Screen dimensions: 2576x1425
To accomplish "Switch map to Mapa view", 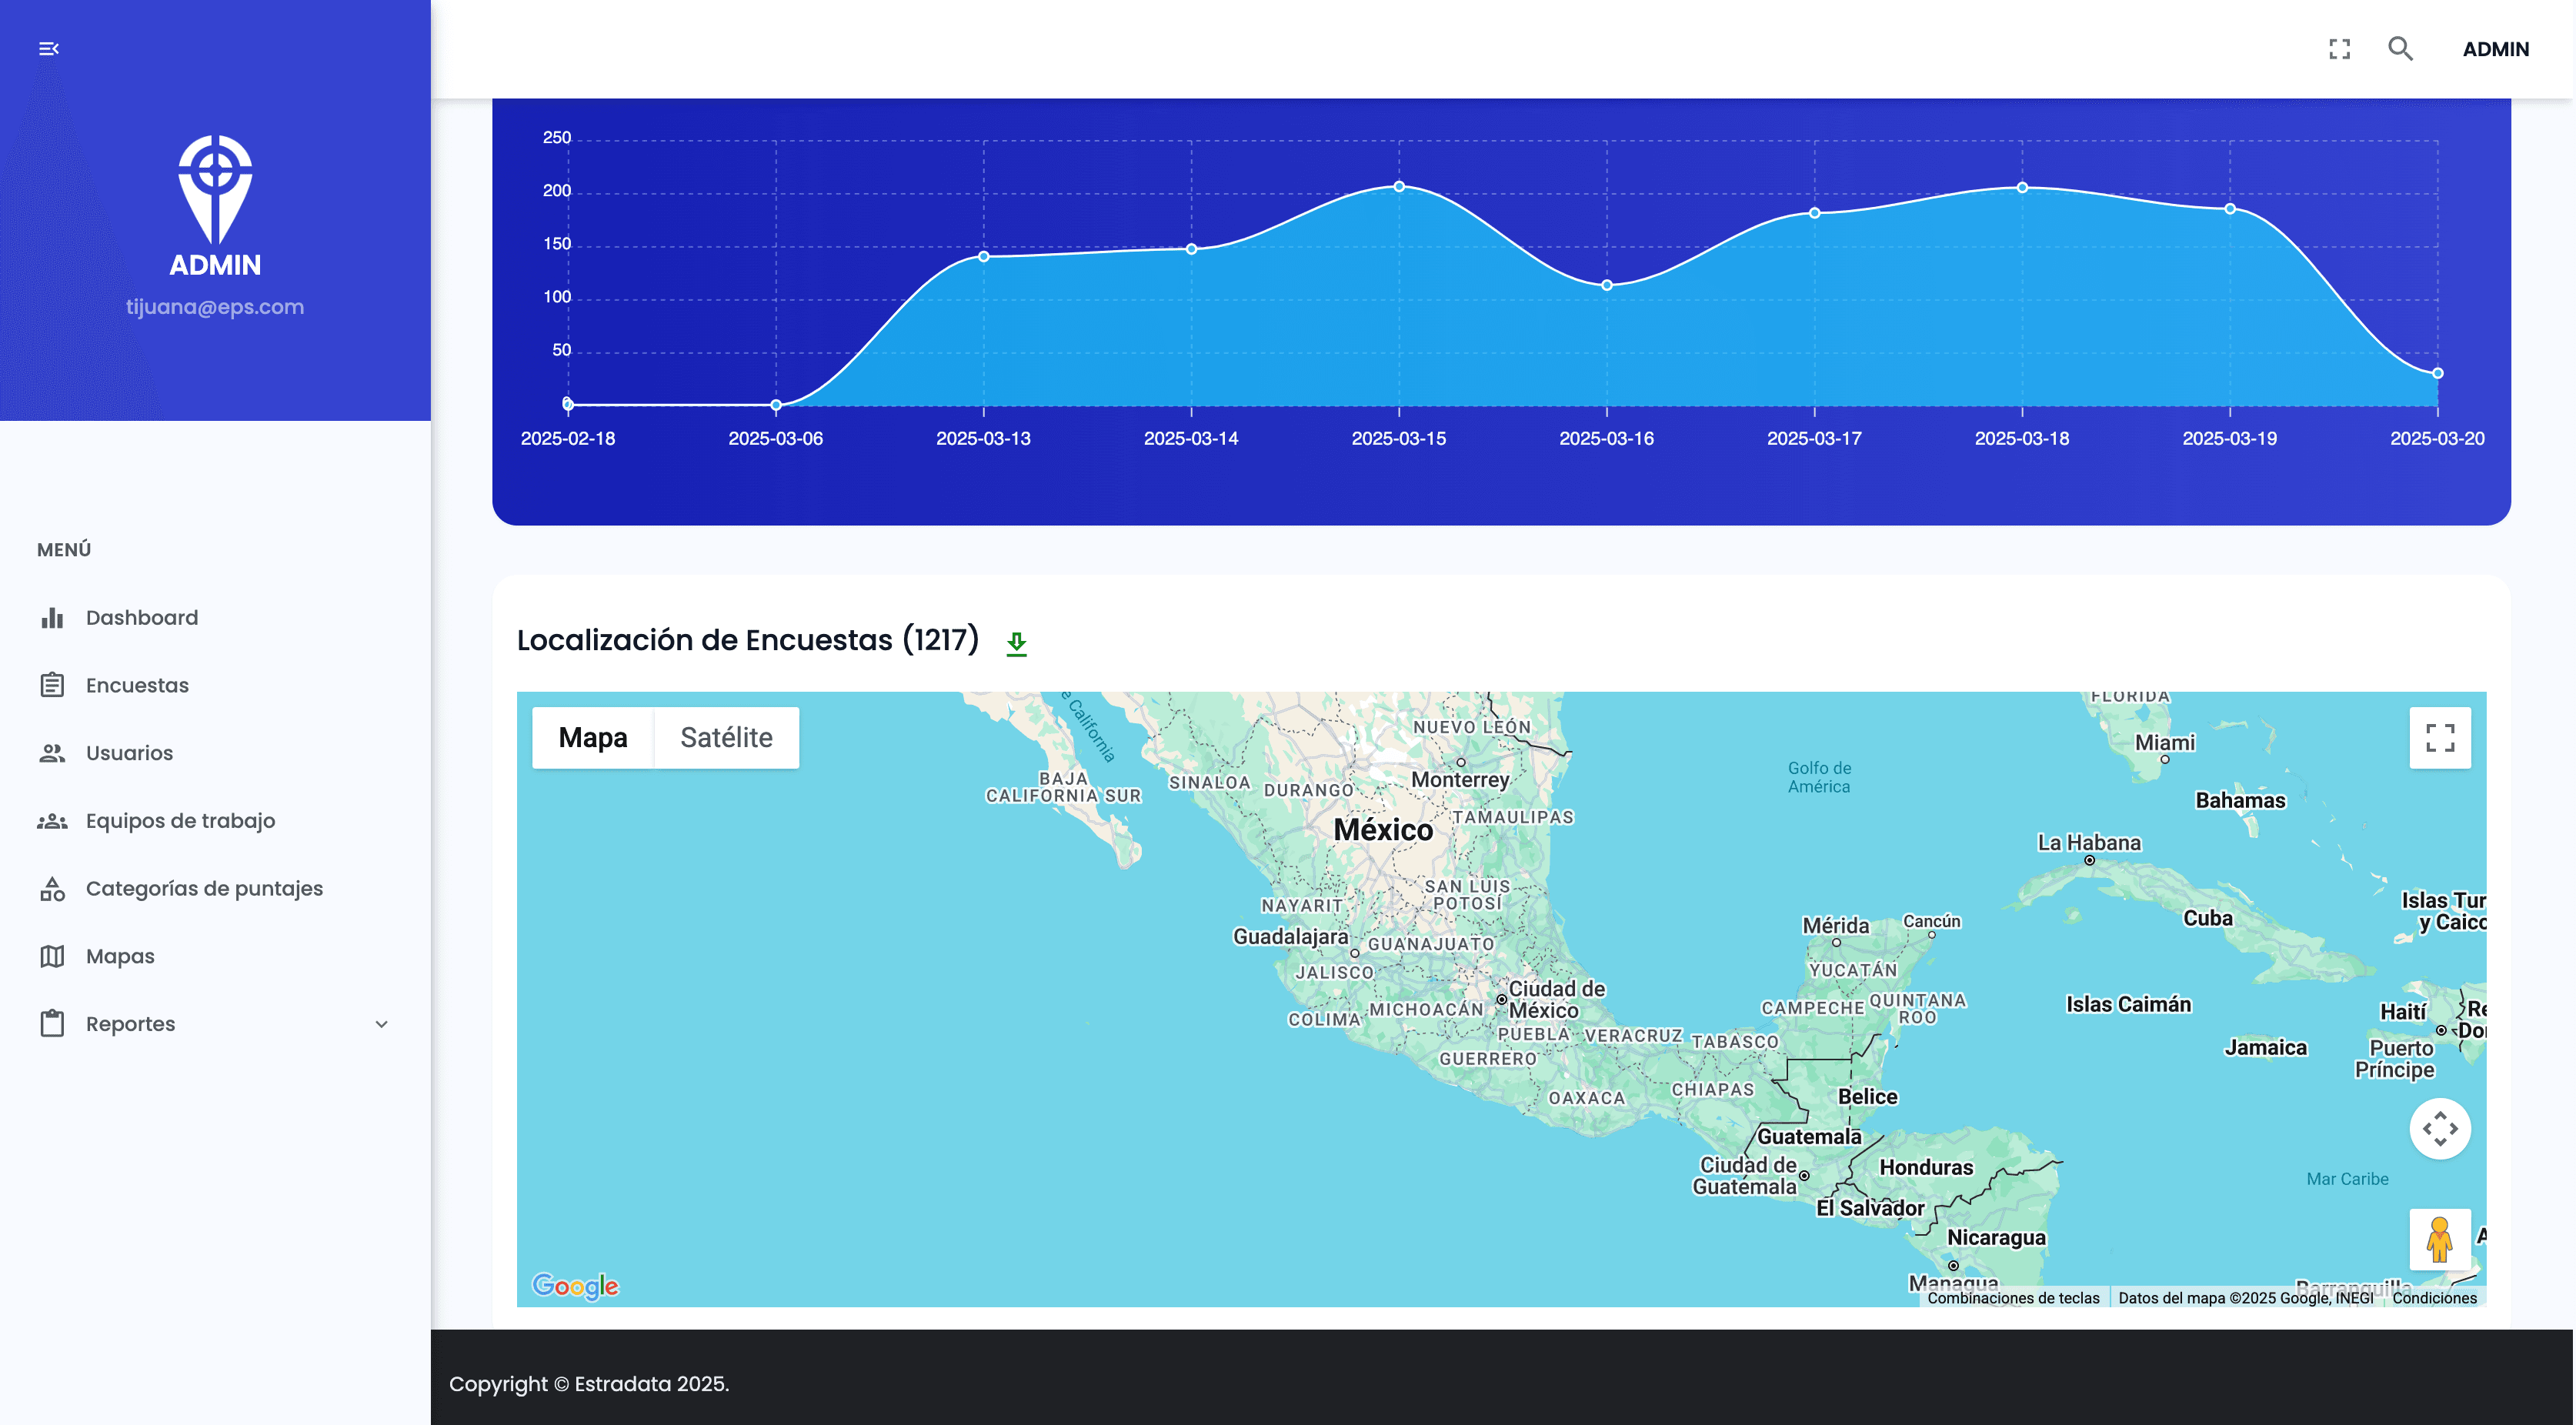I will [593, 738].
